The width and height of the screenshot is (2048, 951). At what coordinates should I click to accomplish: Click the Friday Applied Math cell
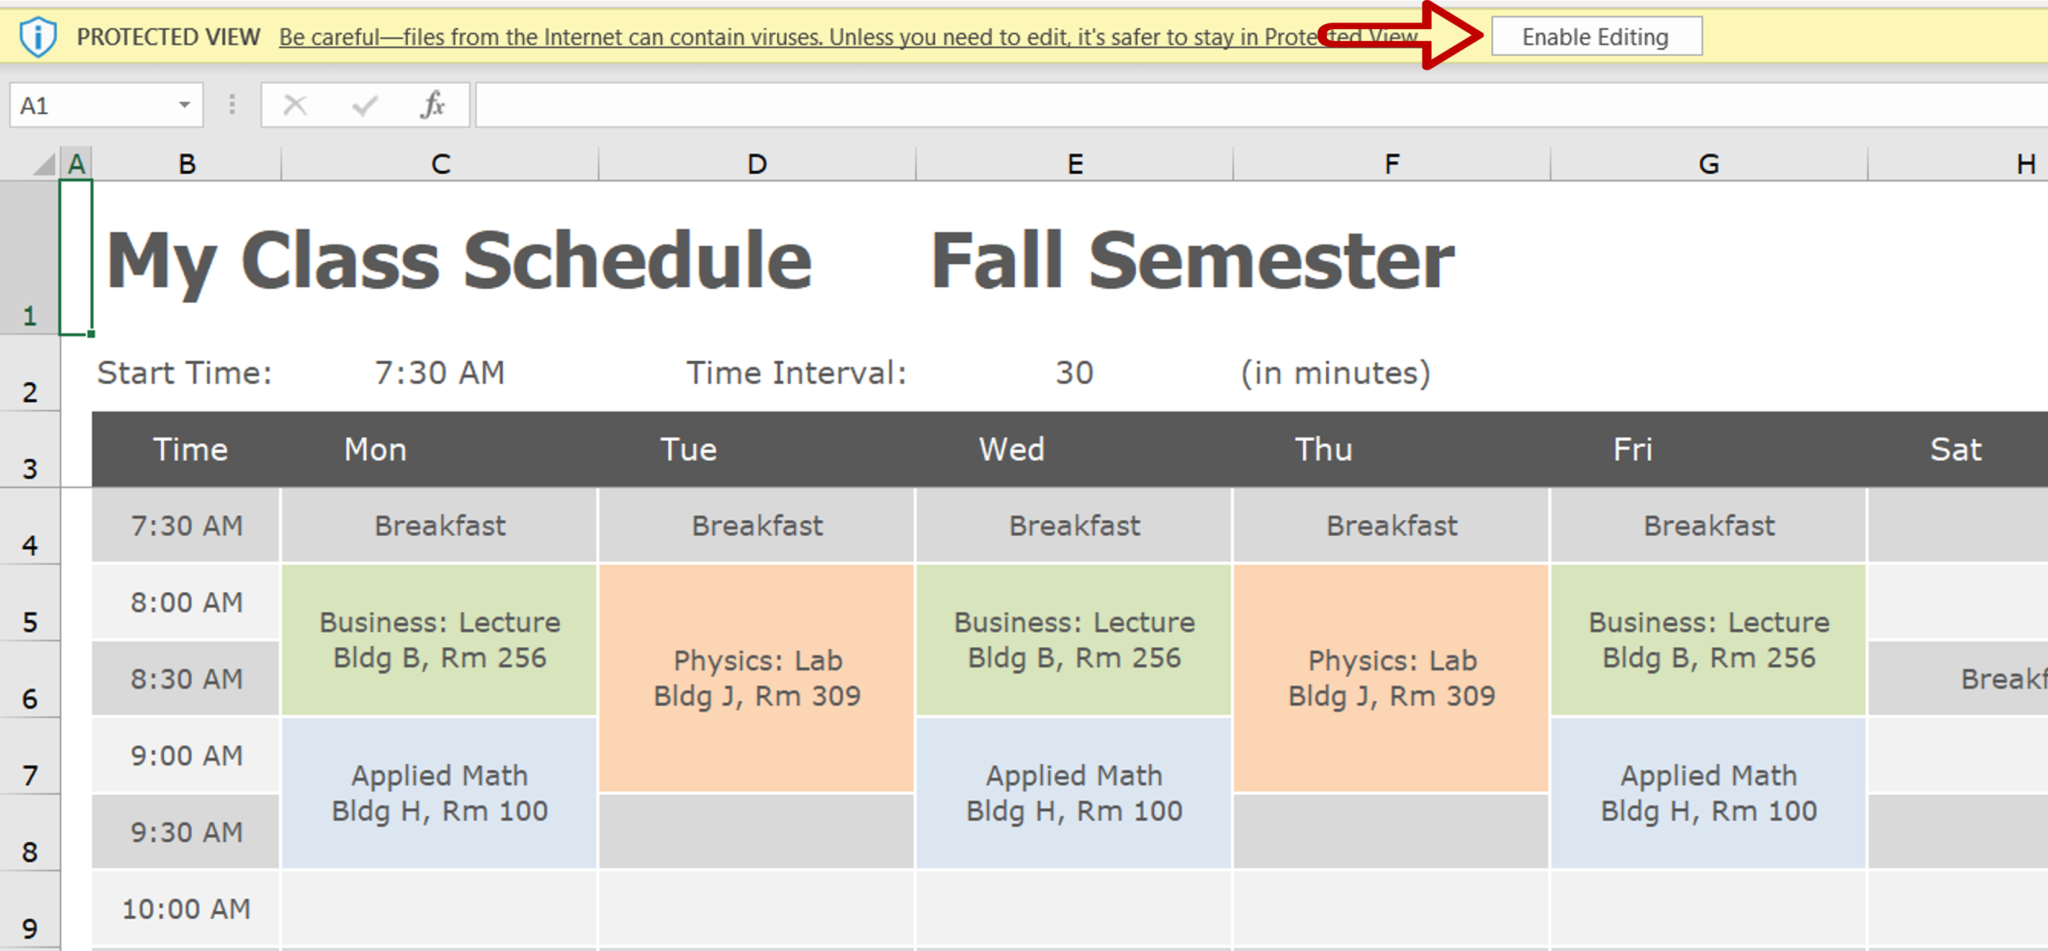pos(1708,792)
